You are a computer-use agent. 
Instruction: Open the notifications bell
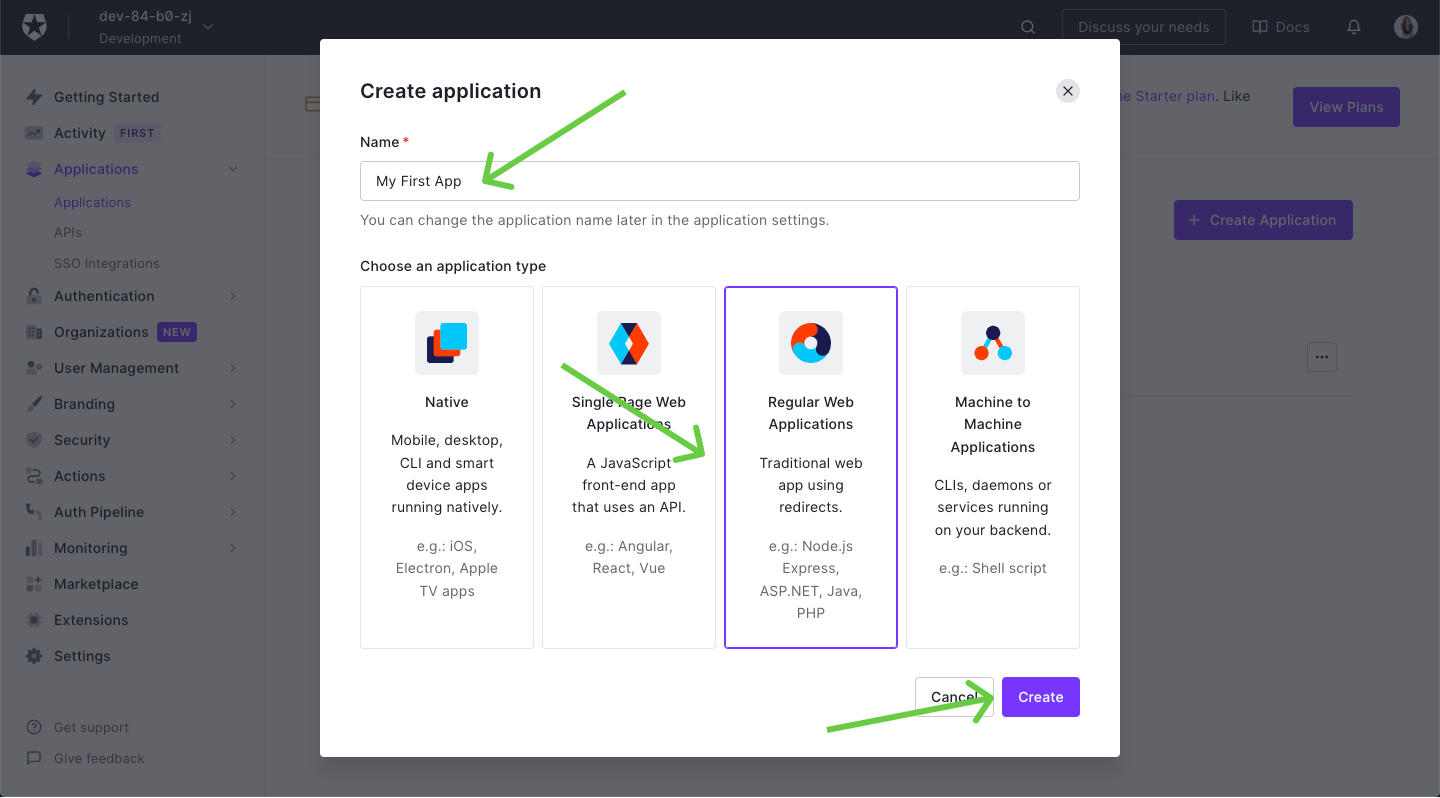(1354, 27)
